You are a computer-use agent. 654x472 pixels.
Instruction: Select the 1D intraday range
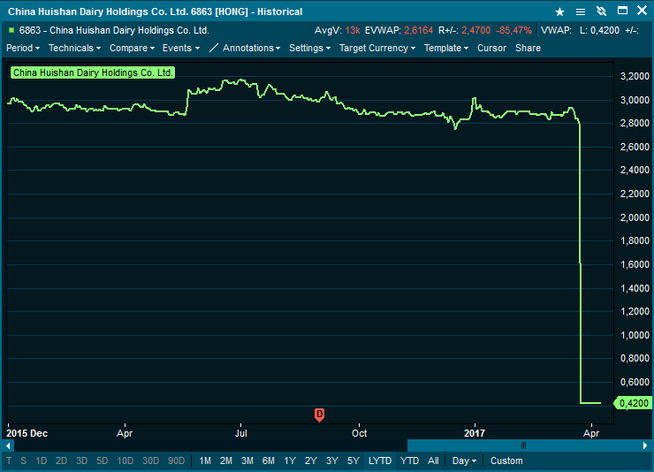[41, 461]
